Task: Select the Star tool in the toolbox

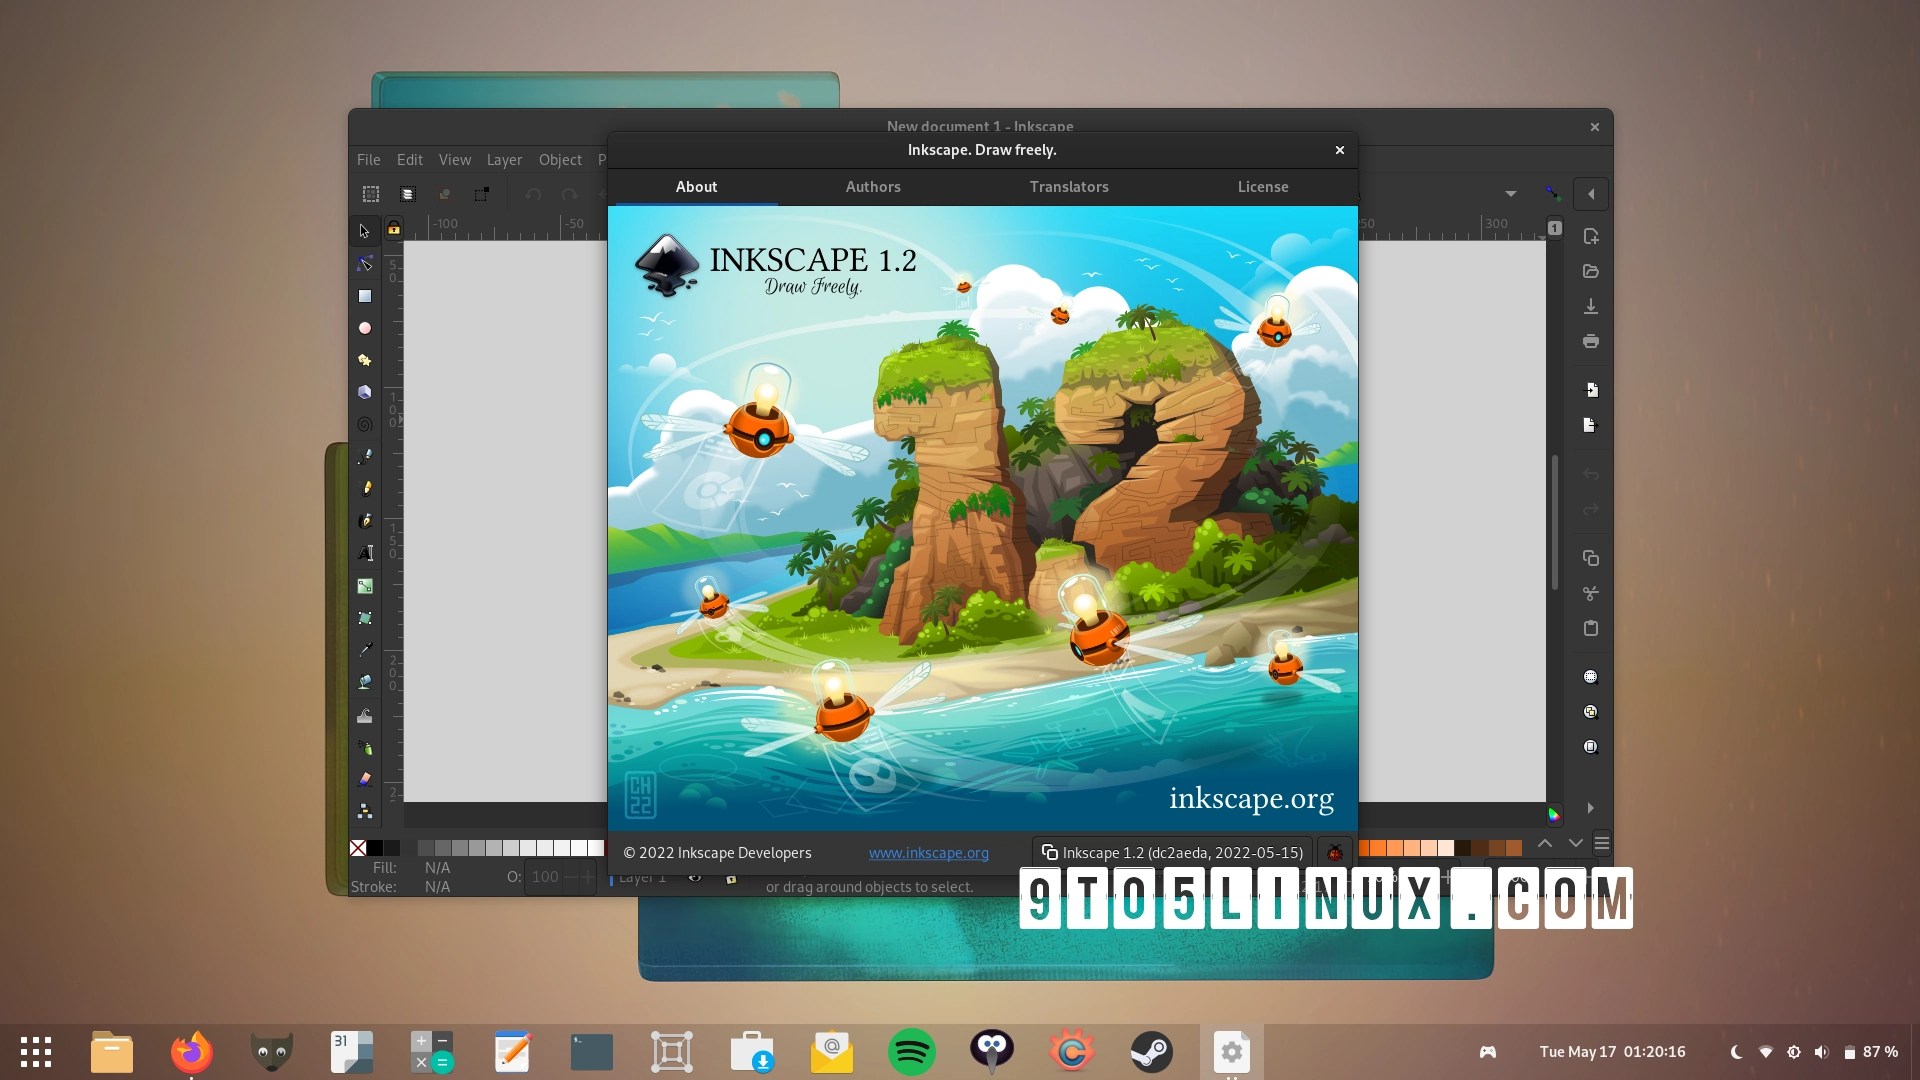Action: coord(365,360)
